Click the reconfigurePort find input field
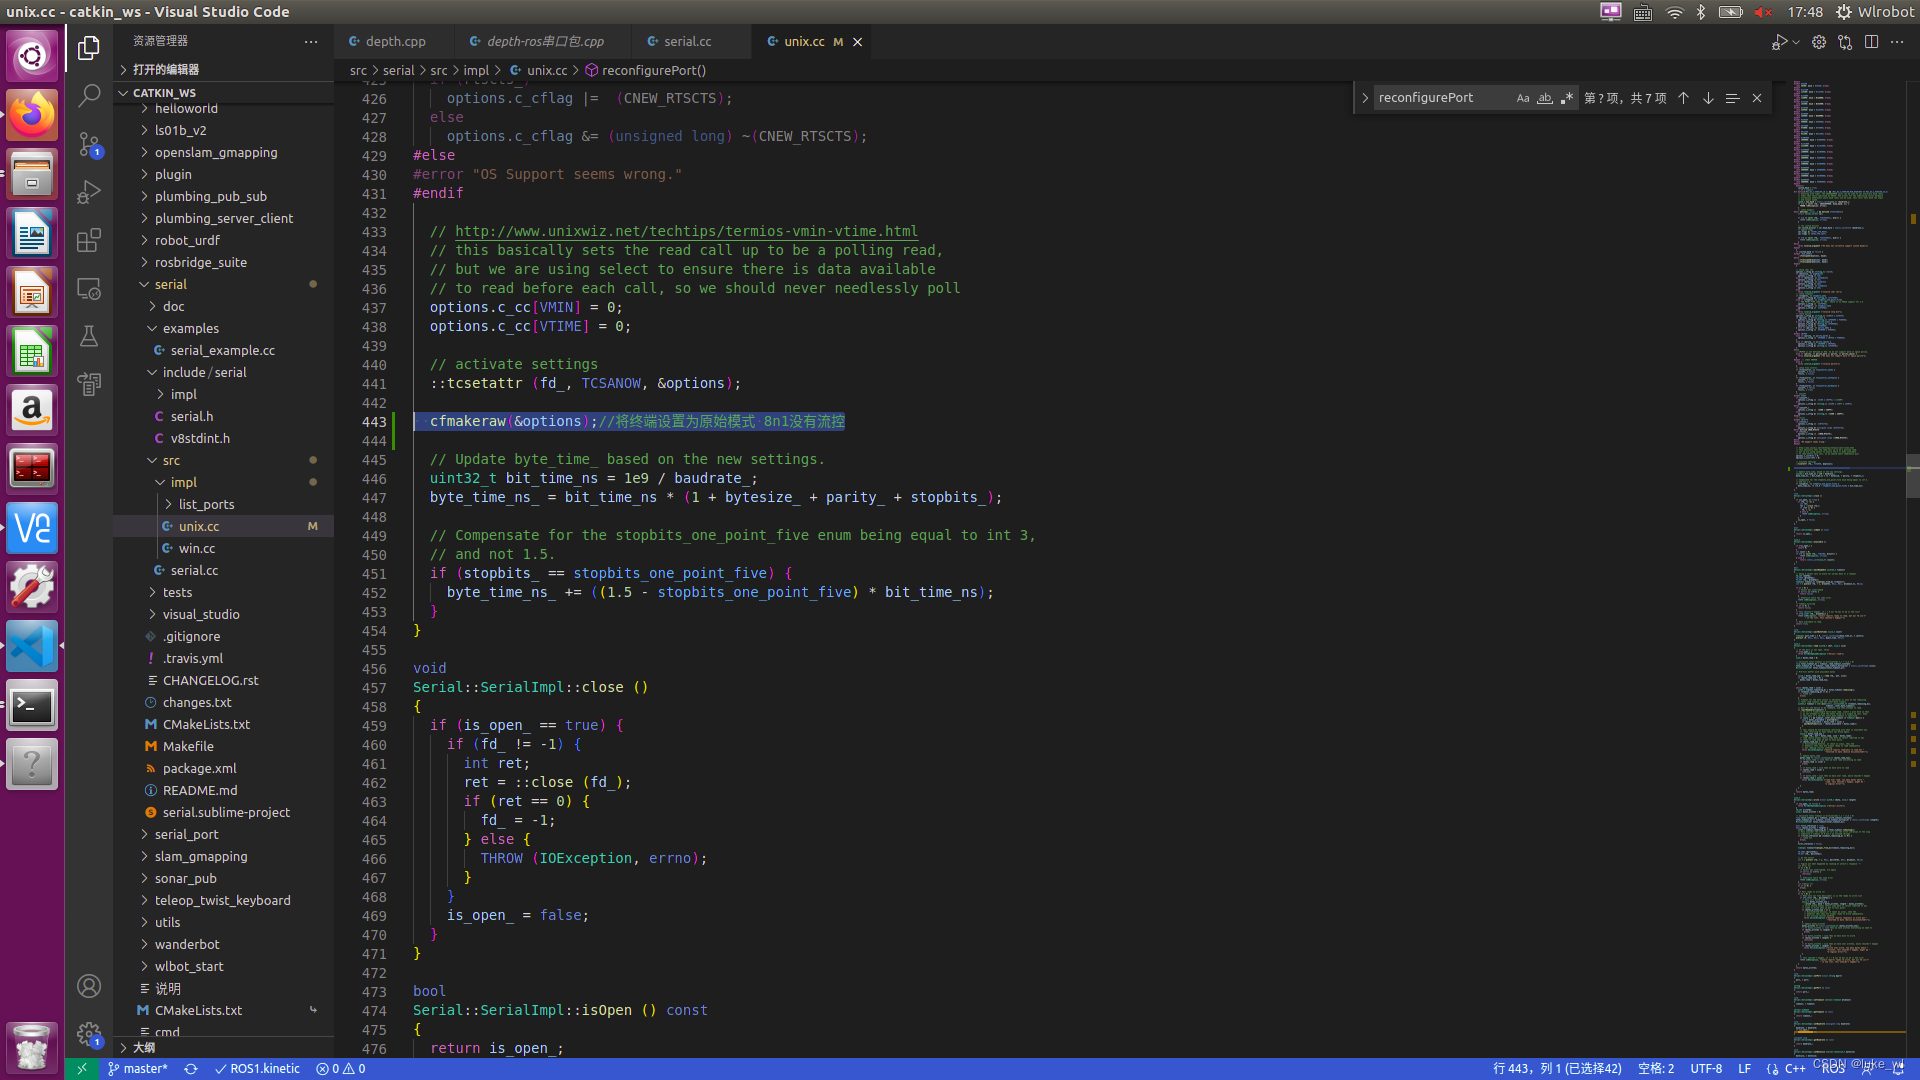The width and height of the screenshot is (1920, 1080). (x=1440, y=98)
